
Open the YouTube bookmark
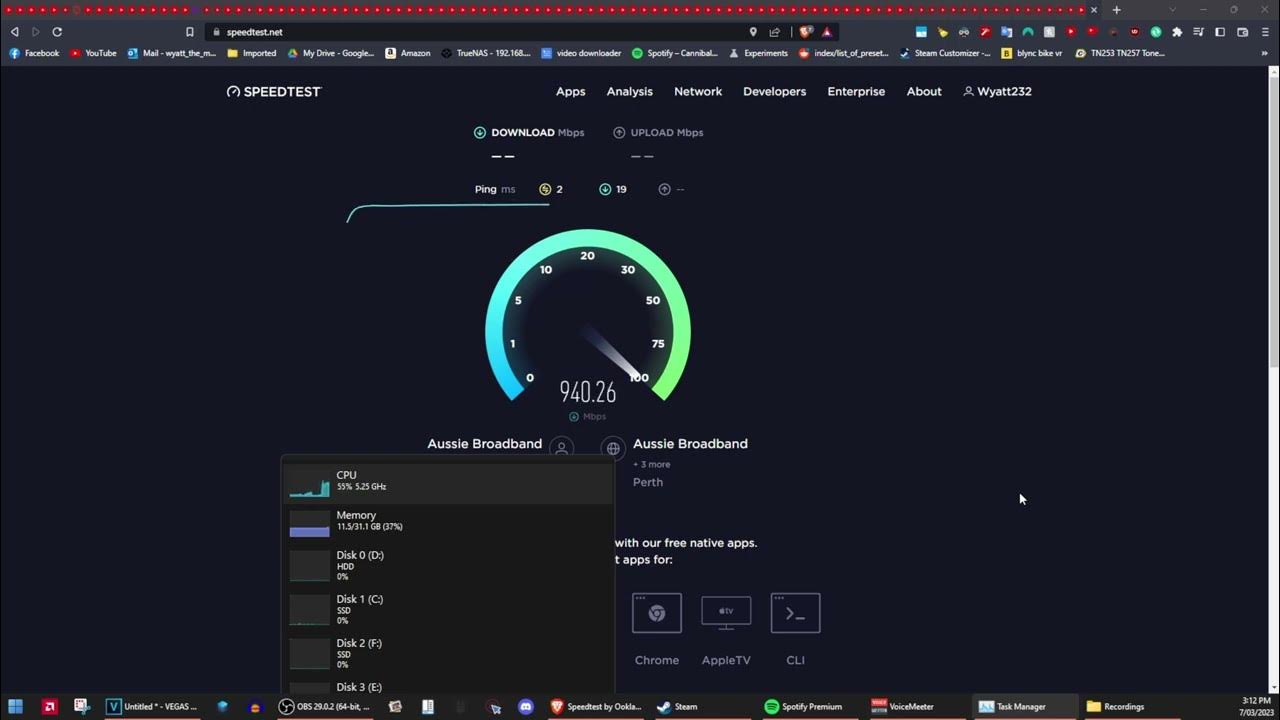tap(93, 53)
